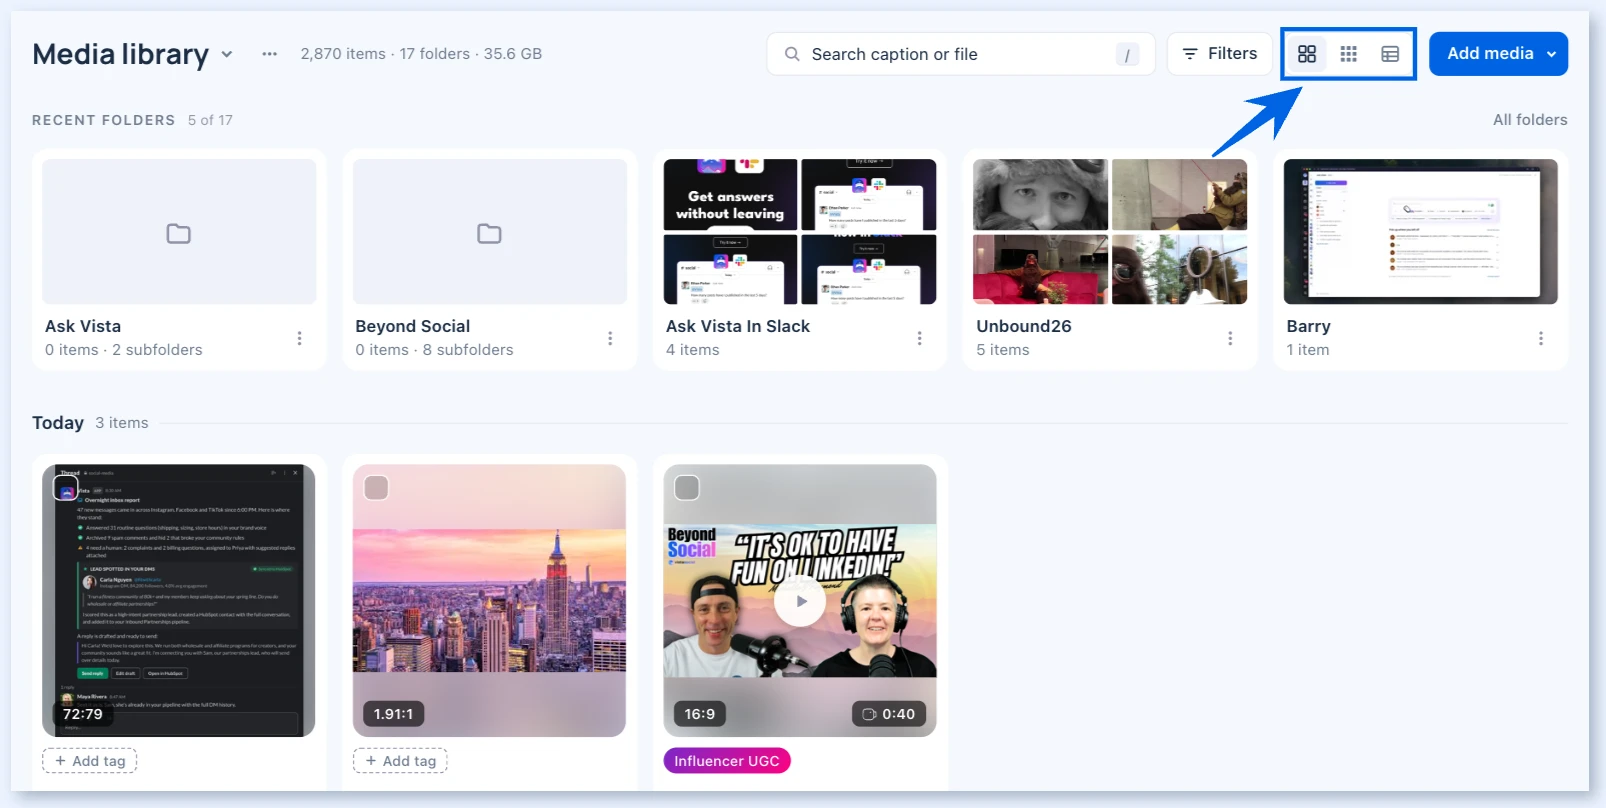This screenshot has height=808, width=1606.
Task: Add tag to the skyline image
Action: pyautogui.click(x=400, y=761)
